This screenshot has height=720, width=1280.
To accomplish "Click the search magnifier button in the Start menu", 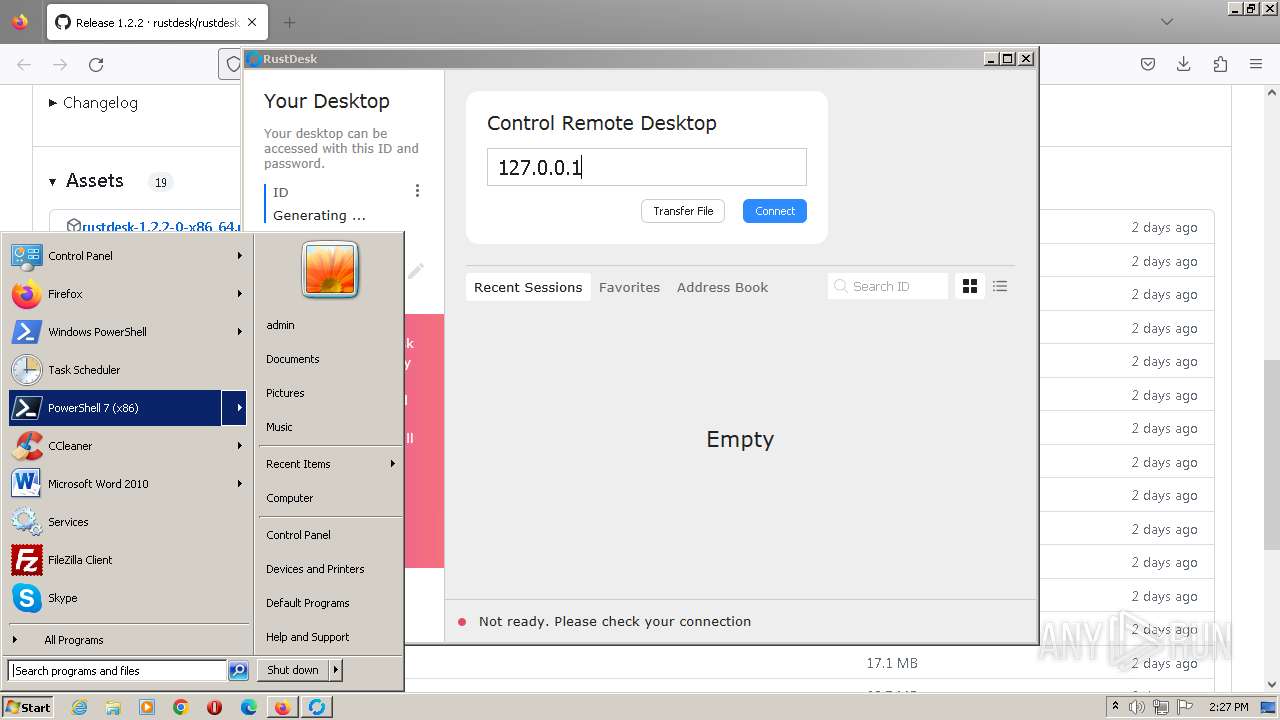I will pos(238,671).
